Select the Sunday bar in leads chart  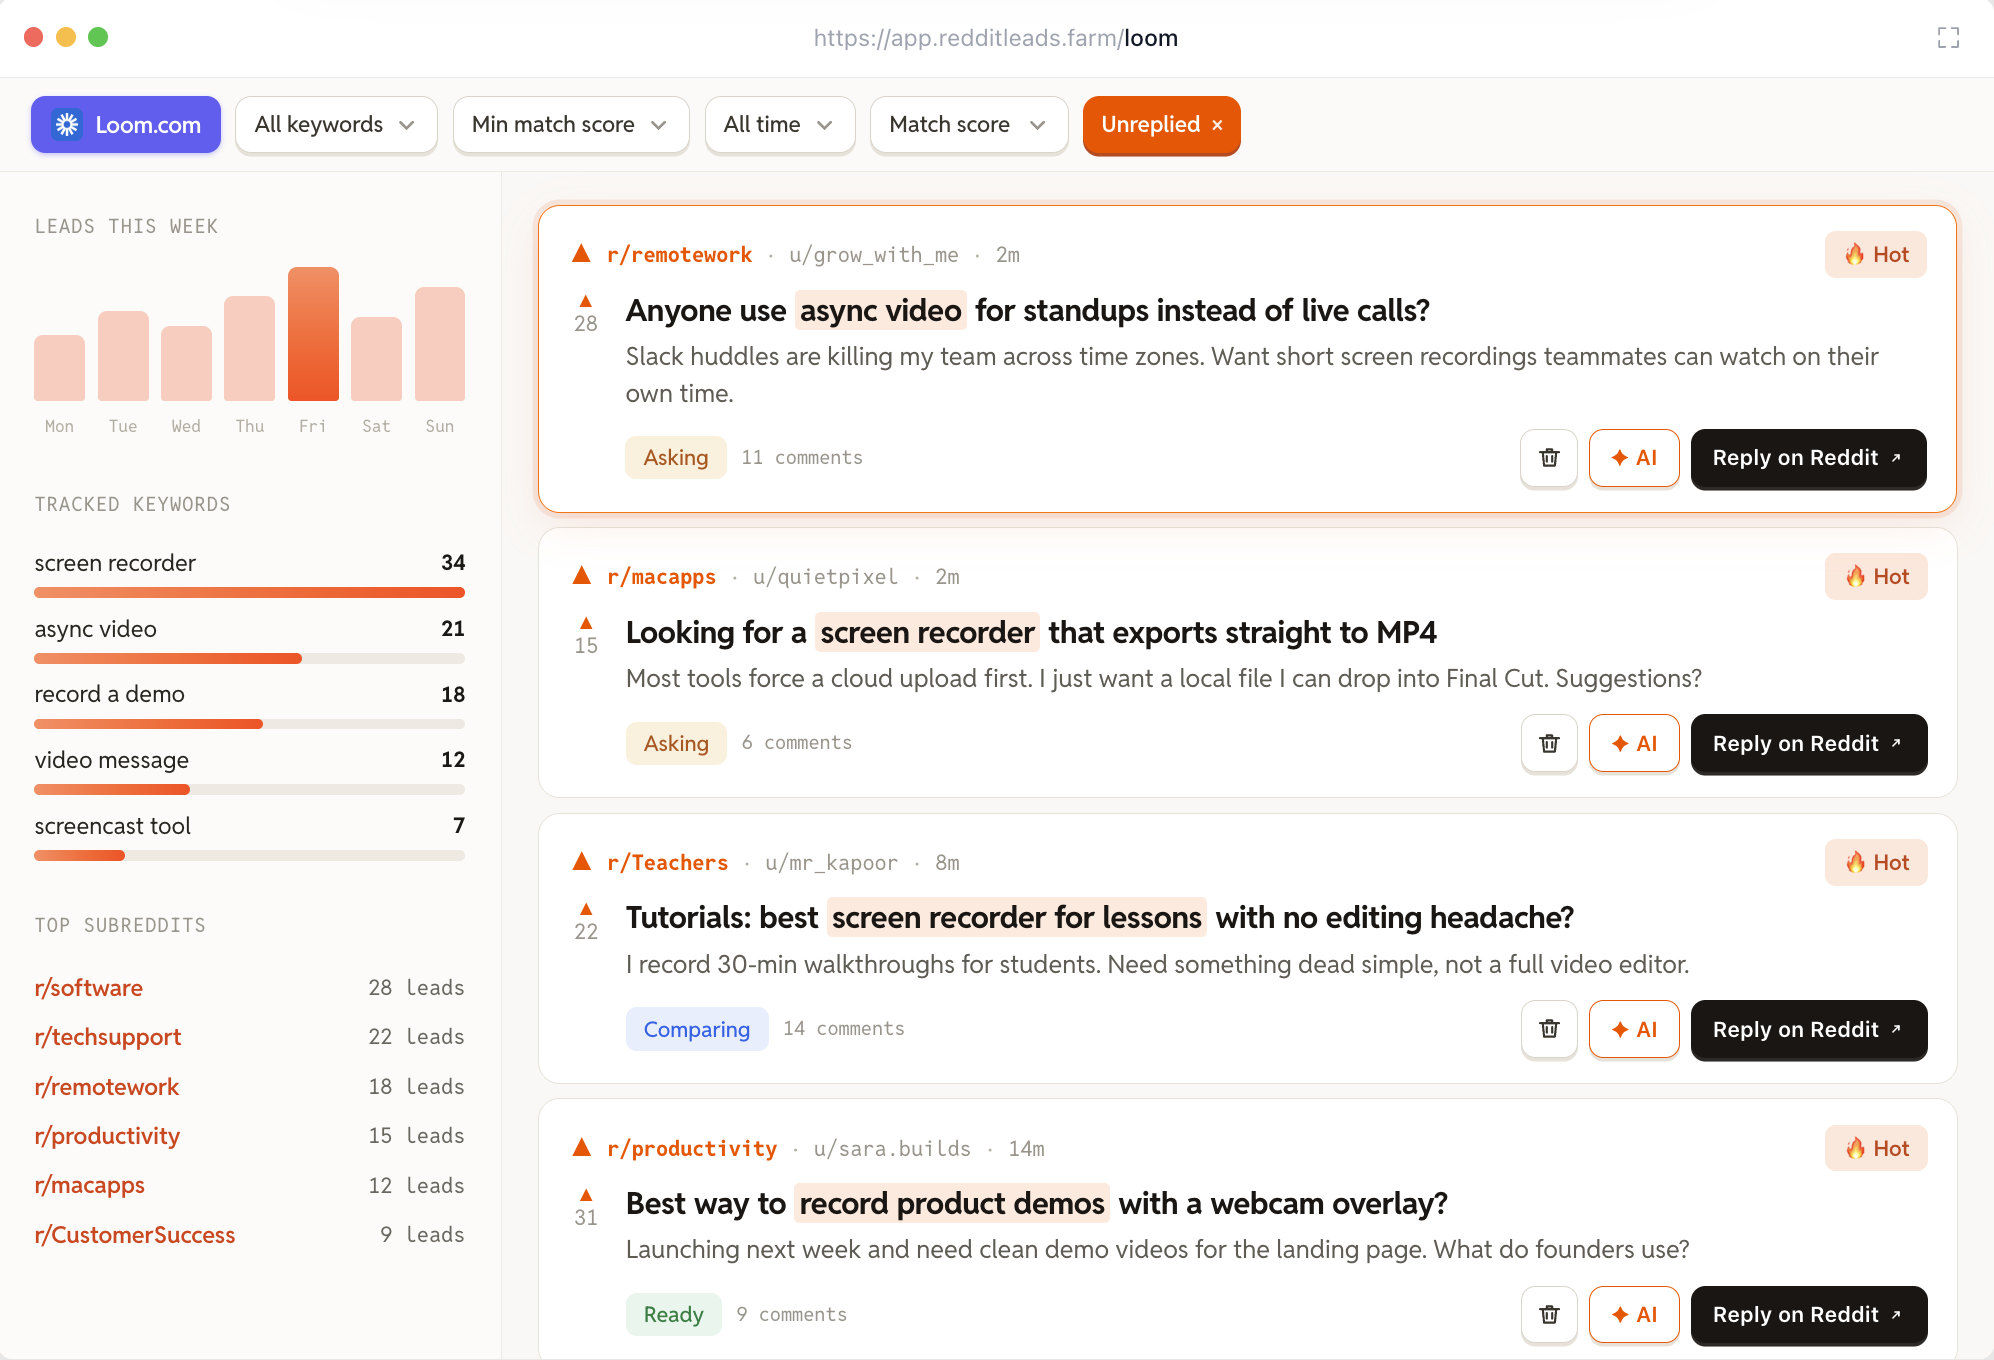point(440,344)
